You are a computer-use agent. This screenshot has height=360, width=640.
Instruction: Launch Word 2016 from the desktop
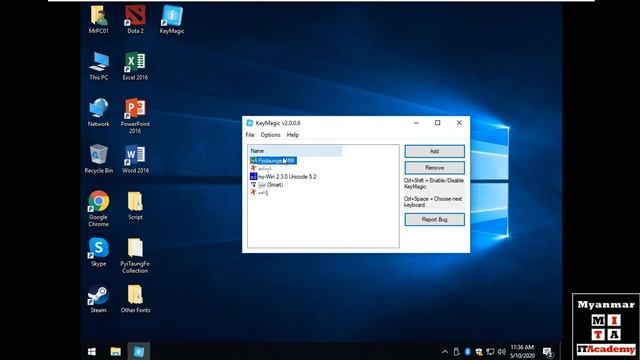135,159
